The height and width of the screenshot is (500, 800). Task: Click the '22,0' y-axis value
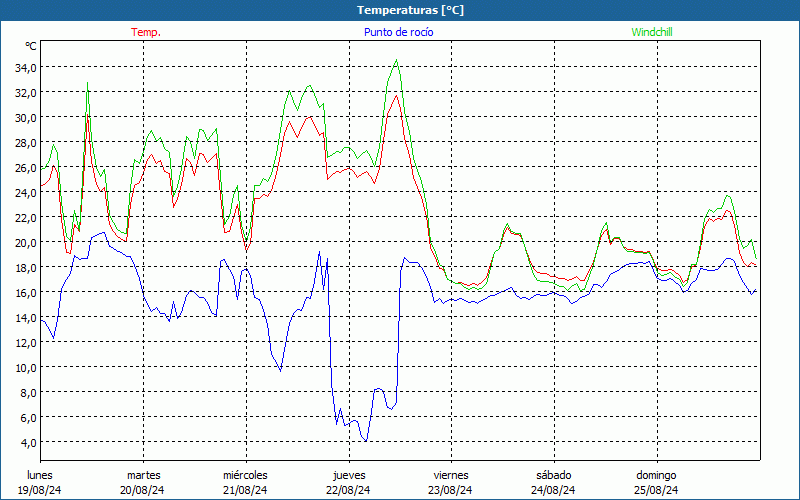point(26,218)
